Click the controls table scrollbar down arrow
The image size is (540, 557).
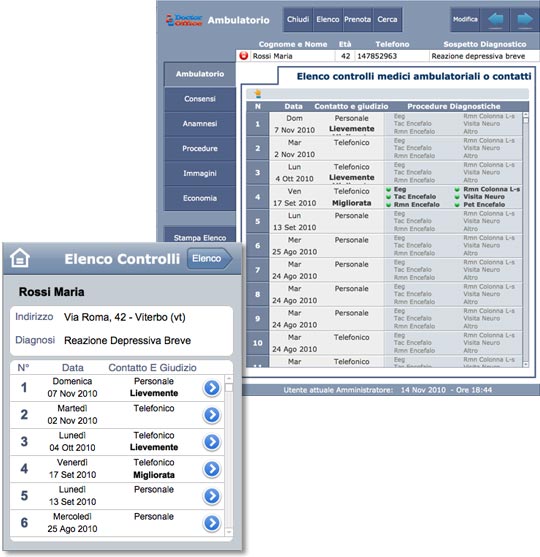coord(526,364)
